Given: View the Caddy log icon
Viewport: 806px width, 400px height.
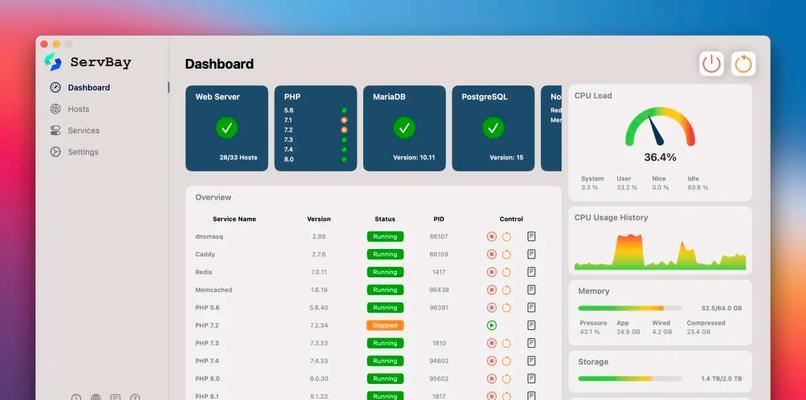Looking at the screenshot, I should pos(532,254).
